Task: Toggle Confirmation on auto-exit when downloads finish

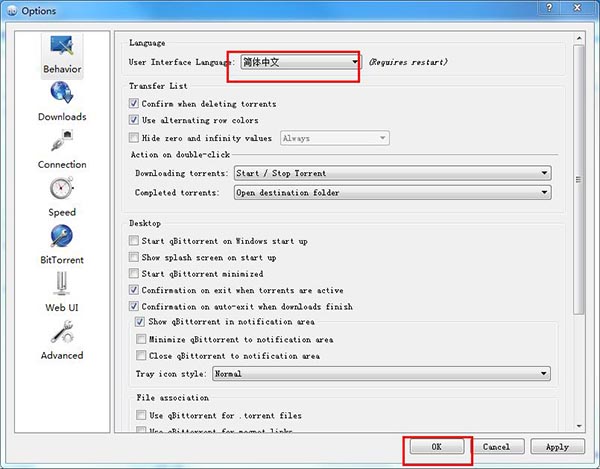Action: pos(134,306)
